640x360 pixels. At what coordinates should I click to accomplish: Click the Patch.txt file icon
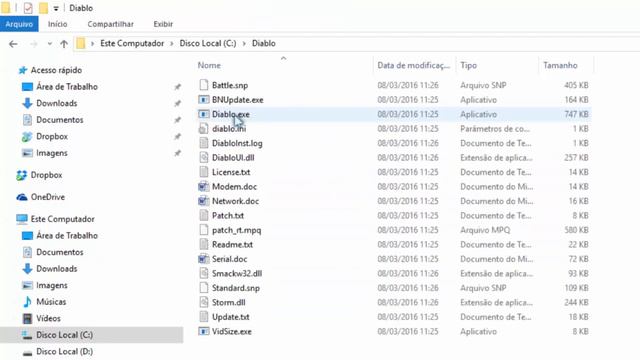tap(203, 216)
